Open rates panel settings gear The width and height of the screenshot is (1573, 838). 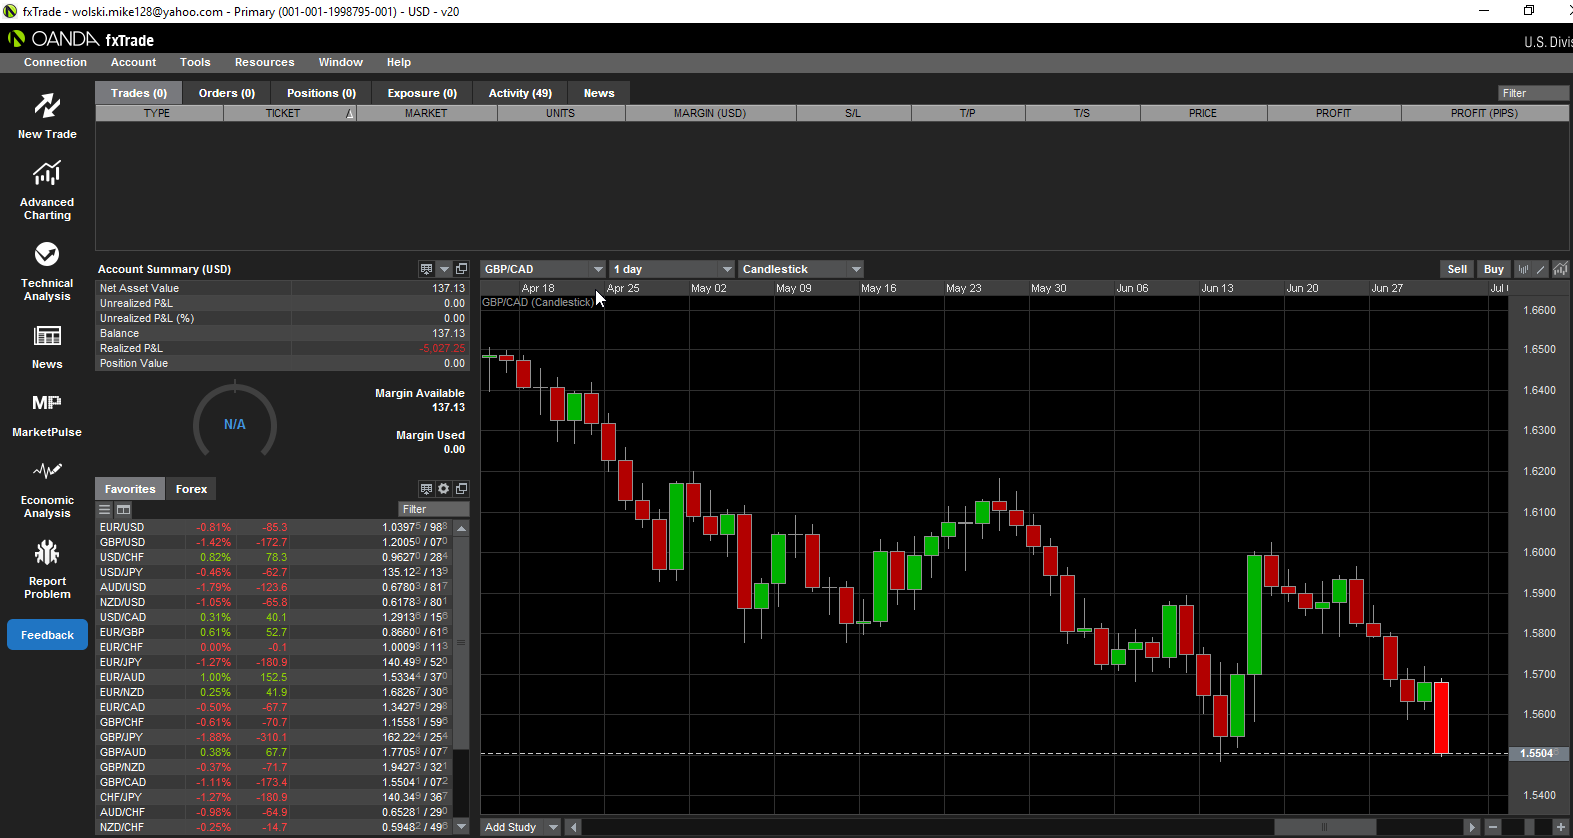pyautogui.click(x=444, y=489)
